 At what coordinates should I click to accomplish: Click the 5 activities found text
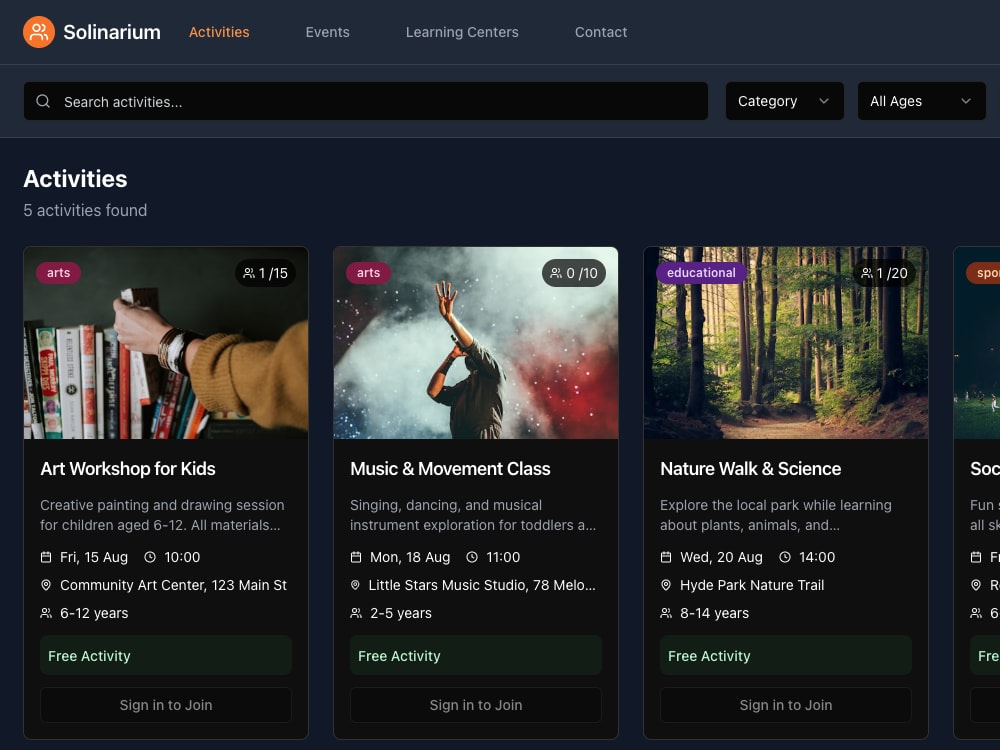click(x=85, y=210)
